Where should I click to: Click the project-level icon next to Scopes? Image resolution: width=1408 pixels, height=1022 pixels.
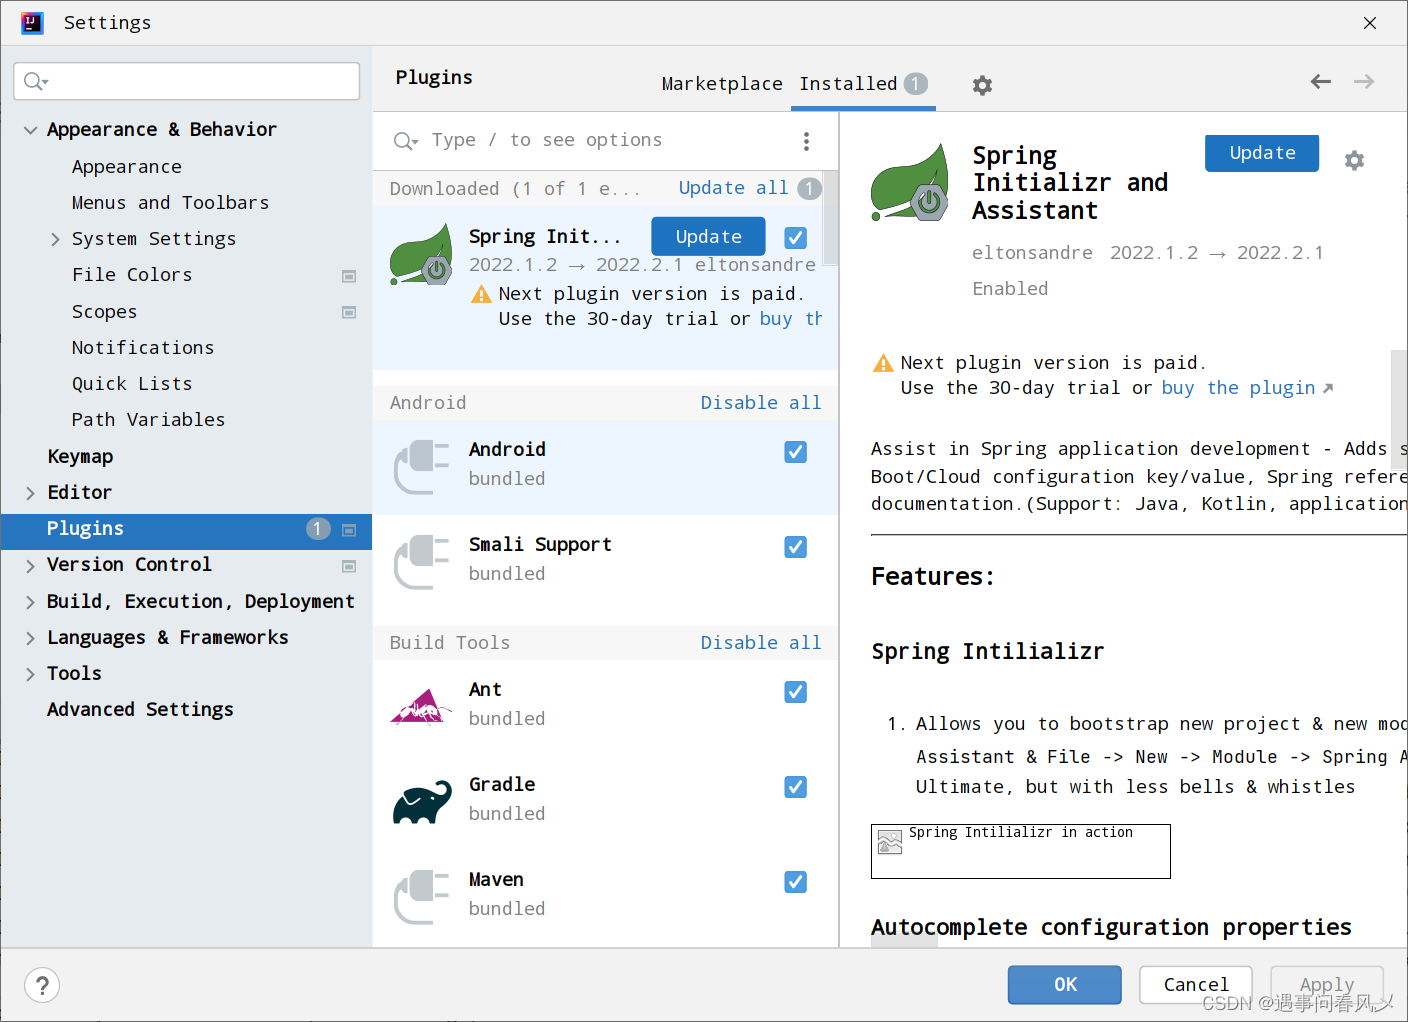click(x=349, y=312)
